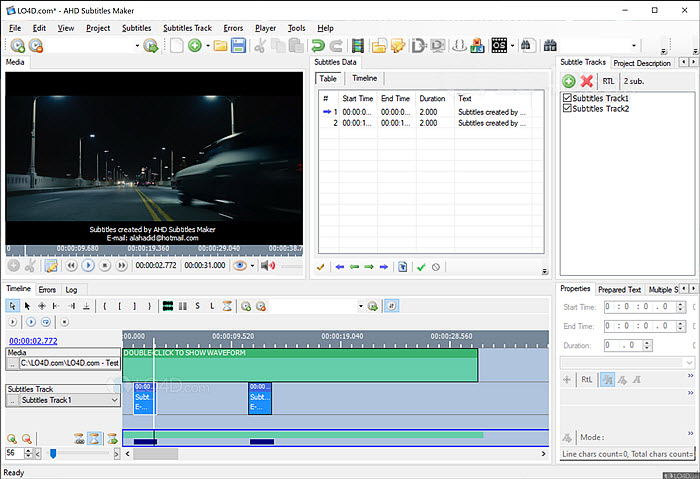Zoom out timeline with magnifier minus icon
Image resolution: width=700 pixels, height=479 pixels.
(x=26, y=439)
